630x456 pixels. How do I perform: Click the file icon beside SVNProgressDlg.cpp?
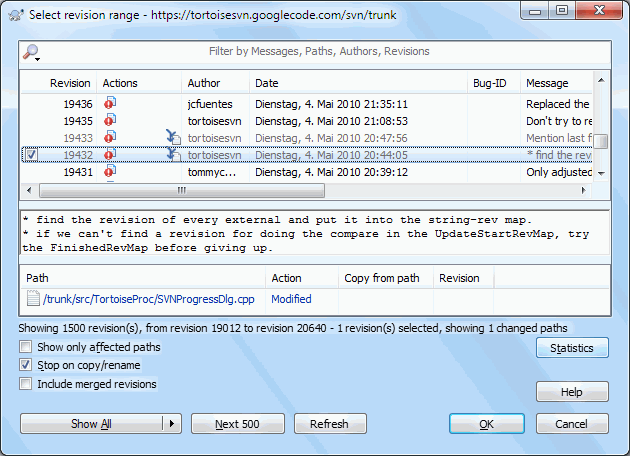tap(33, 299)
